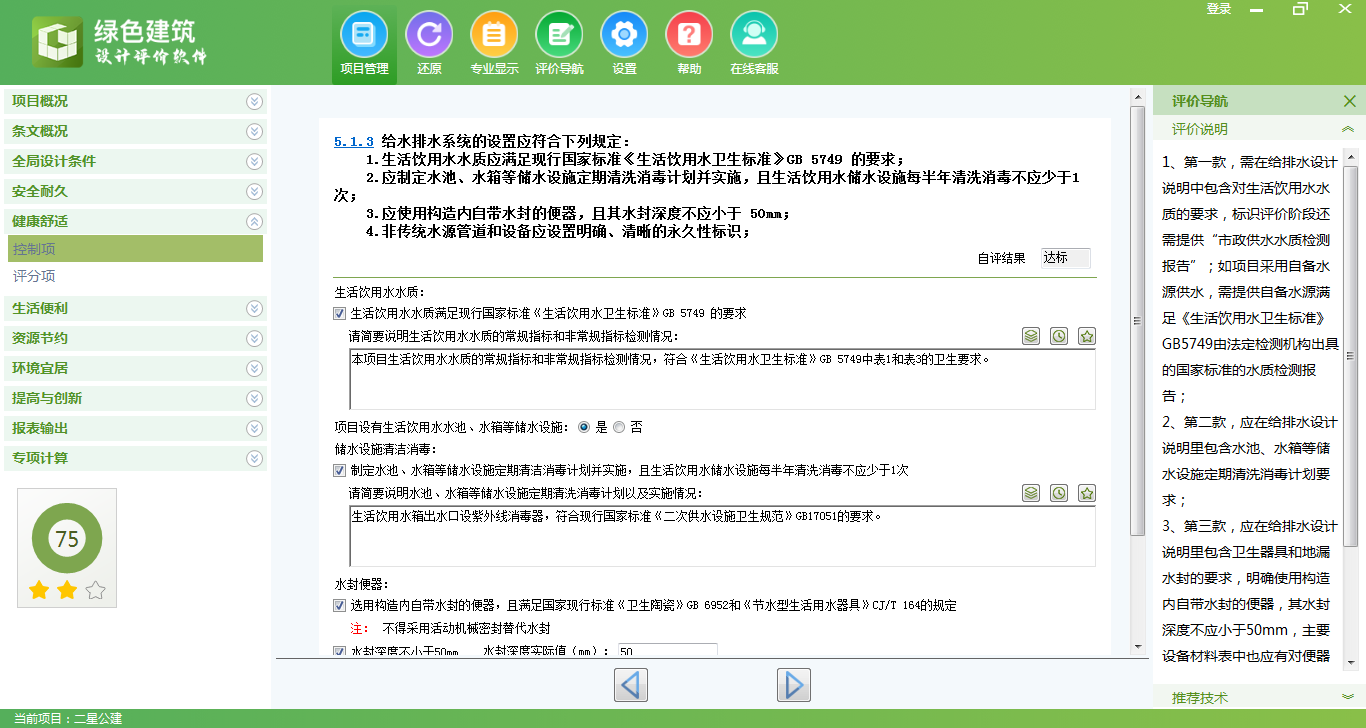1366x728 pixels.
Task: Expand 环境宜居 section
Action: [135, 368]
